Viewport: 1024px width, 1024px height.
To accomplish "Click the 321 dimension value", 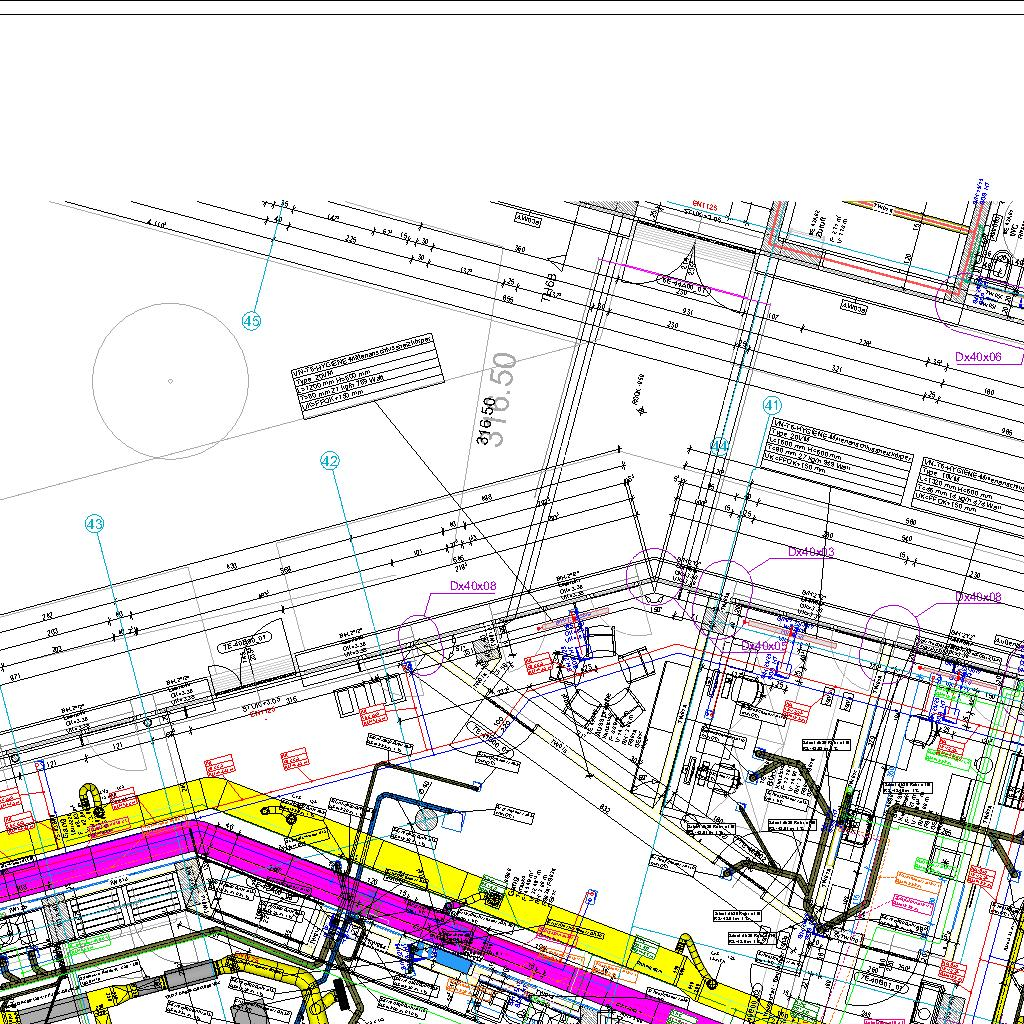I will (x=838, y=369).
